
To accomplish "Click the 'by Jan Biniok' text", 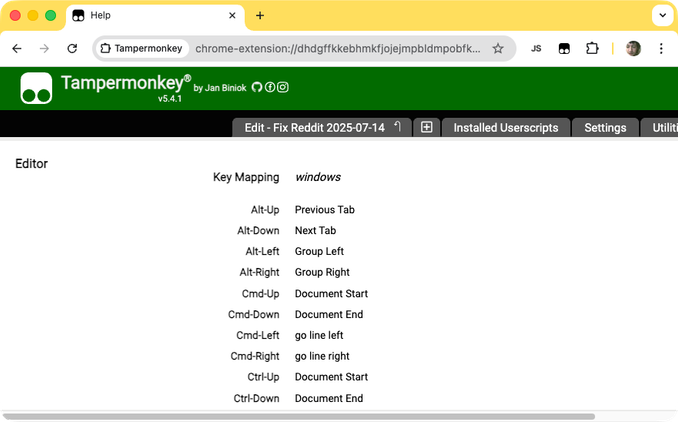I will (x=220, y=88).
